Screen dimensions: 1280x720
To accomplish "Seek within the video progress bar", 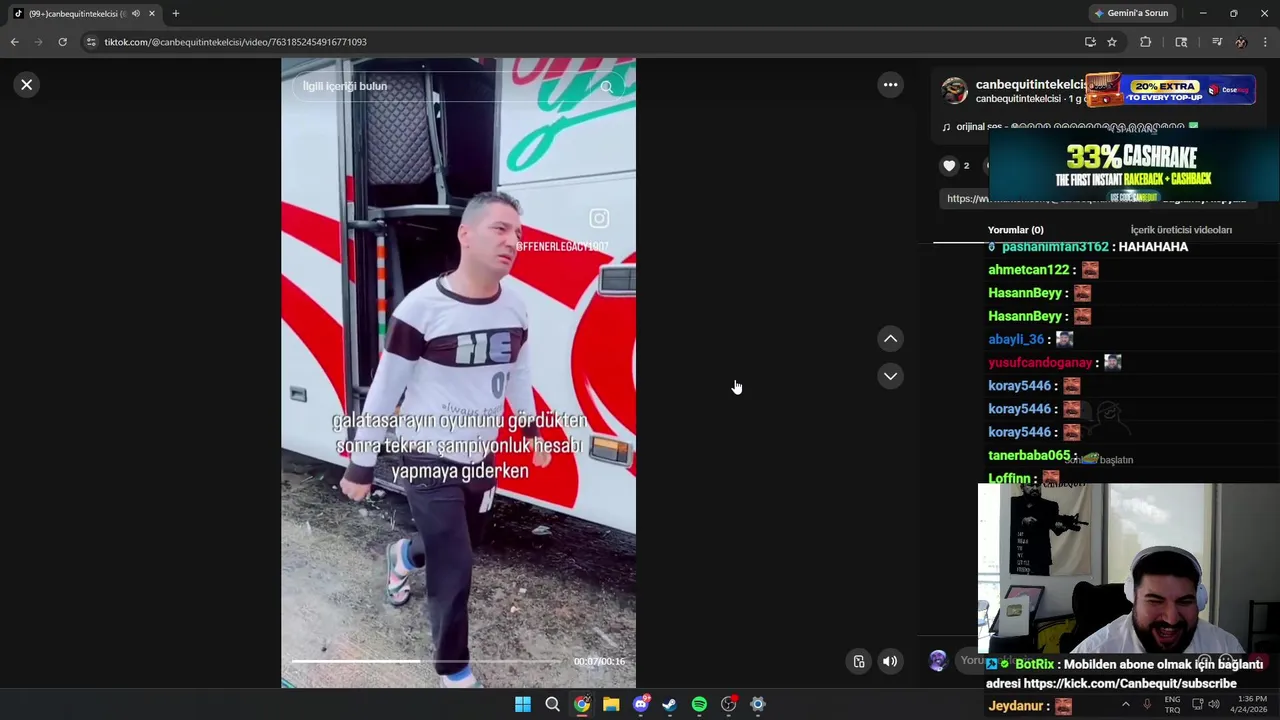I will [x=427, y=661].
